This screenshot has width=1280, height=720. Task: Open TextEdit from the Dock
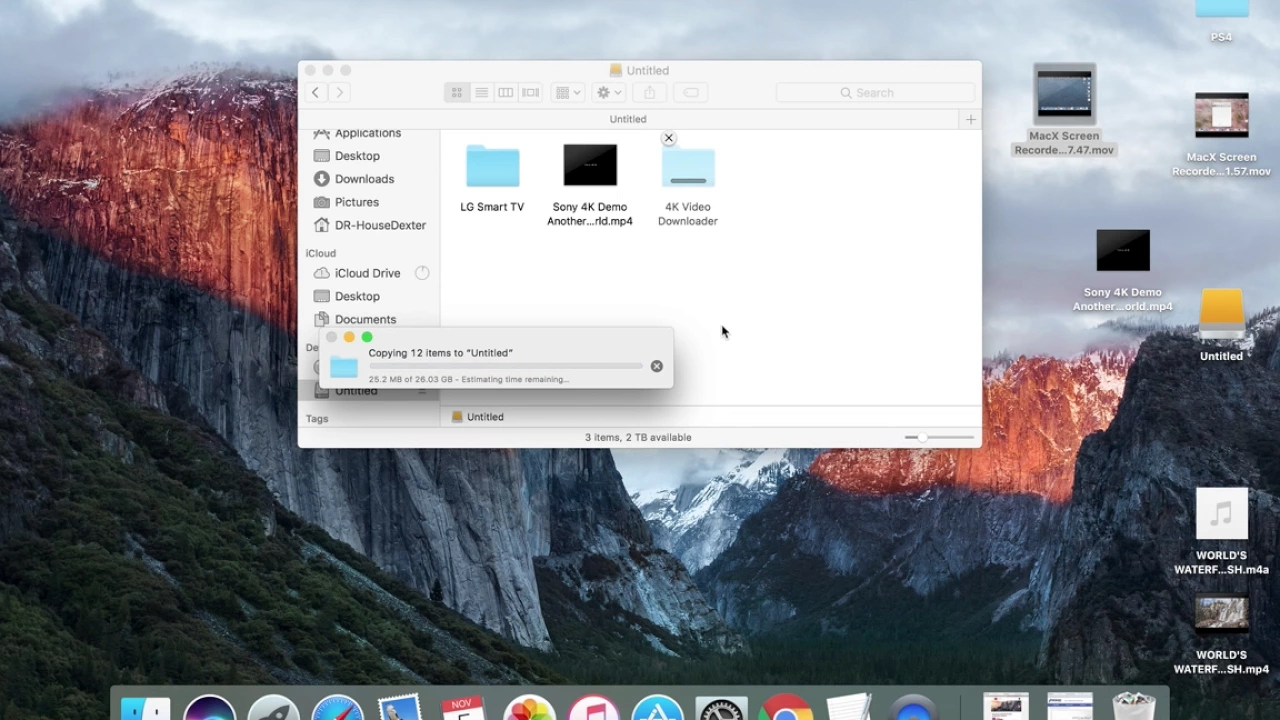click(x=849, y=708)
